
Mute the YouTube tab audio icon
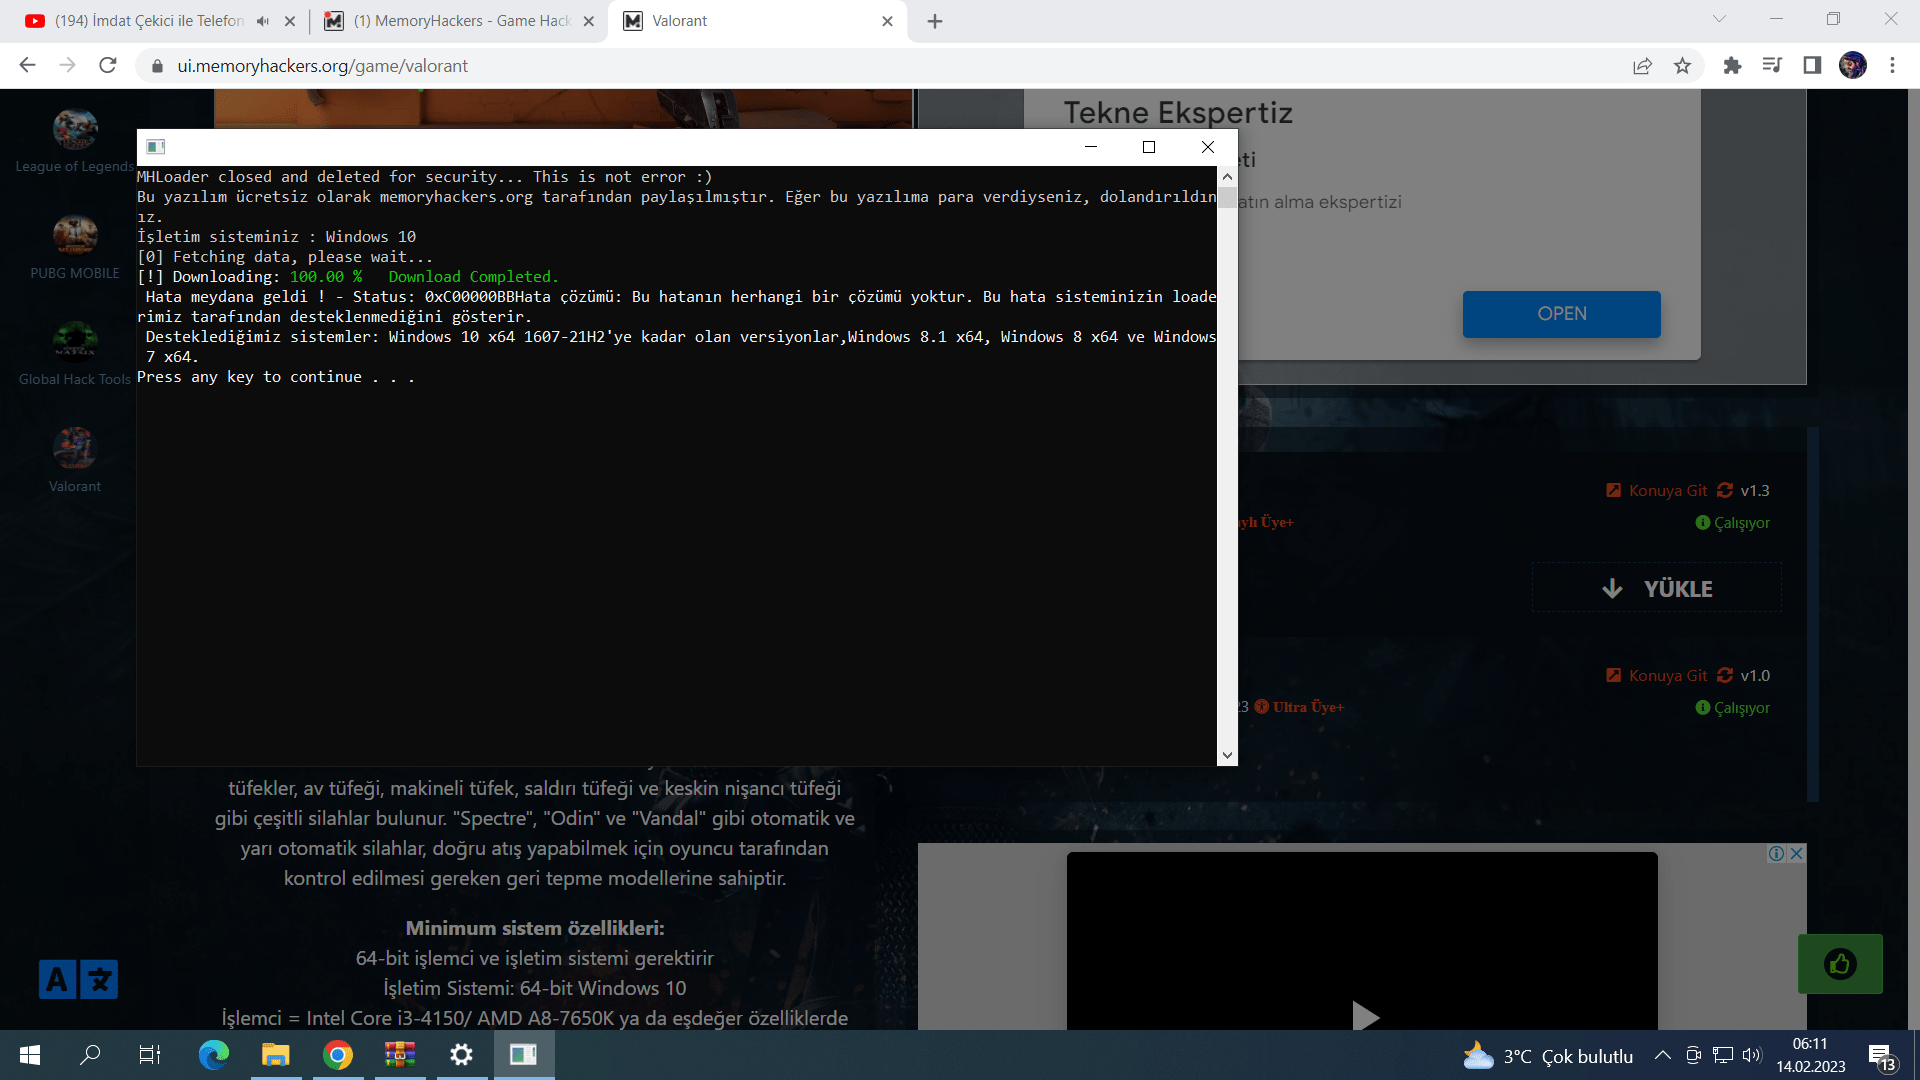[262, 21]
